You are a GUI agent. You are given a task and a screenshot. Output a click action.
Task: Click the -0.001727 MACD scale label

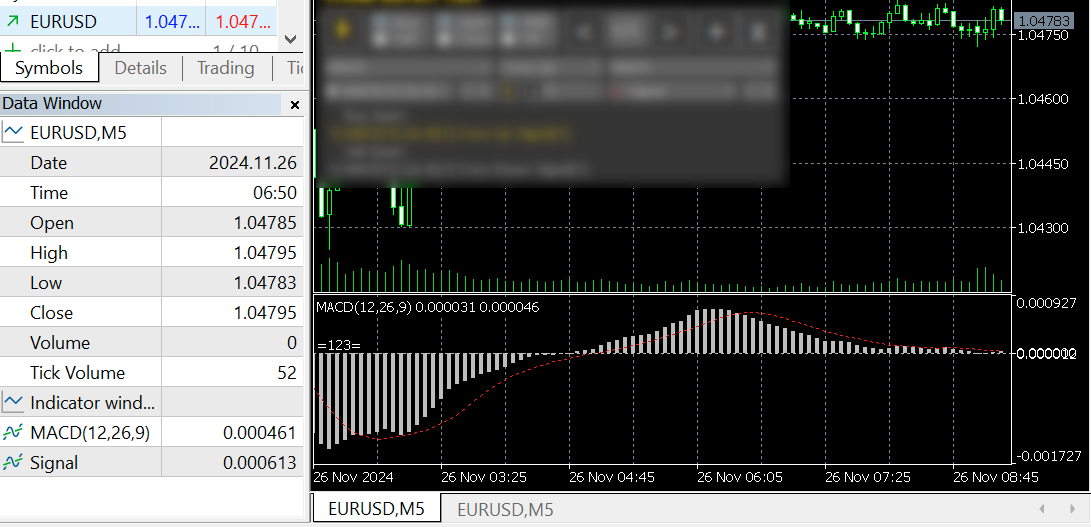click(1048, 457)
